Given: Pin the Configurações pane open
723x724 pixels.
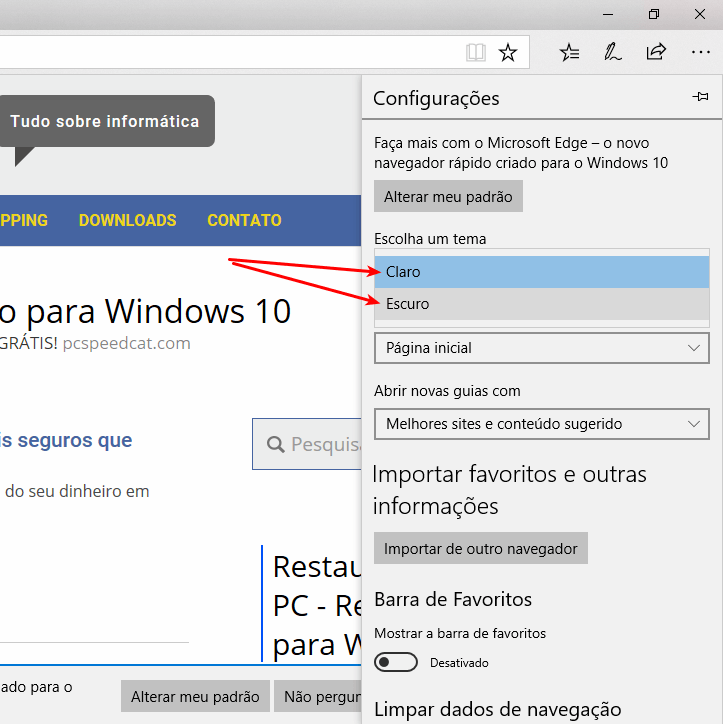Looking at the screenshot, I should click(700, 97).
